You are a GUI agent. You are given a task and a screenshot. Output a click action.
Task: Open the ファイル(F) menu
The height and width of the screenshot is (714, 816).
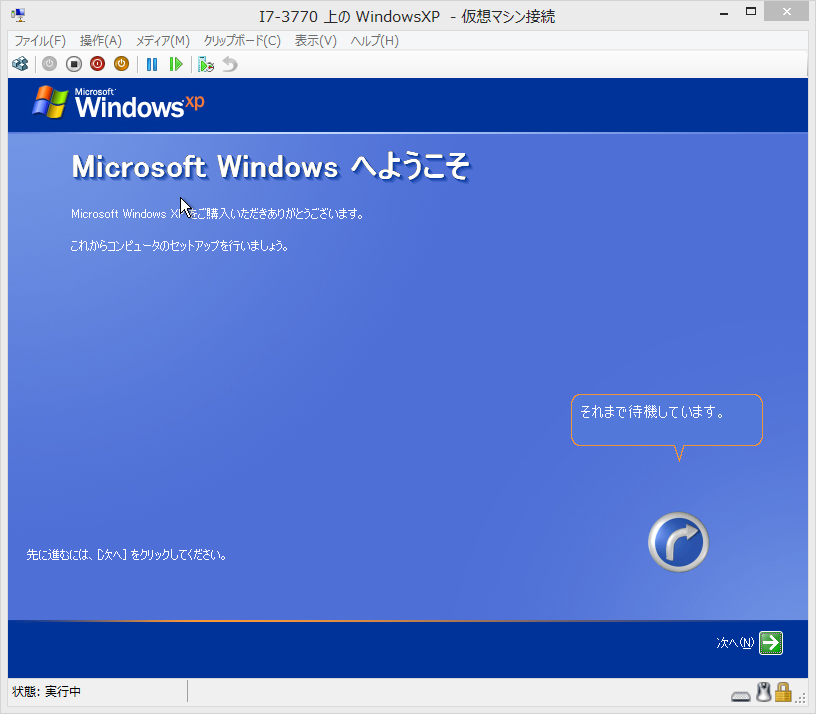[x=40, y=41]
